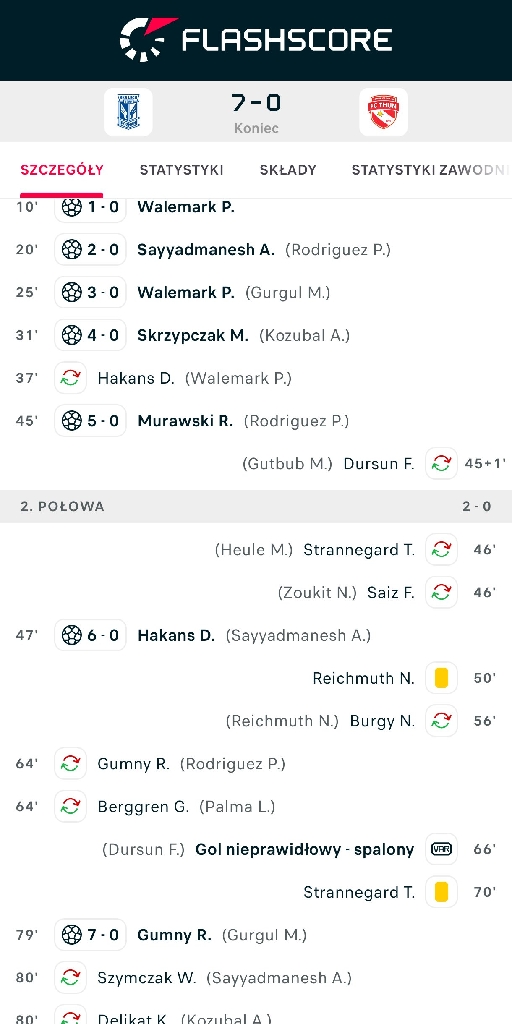Click the substitution icon next to Dursun F.

[441, 463]
